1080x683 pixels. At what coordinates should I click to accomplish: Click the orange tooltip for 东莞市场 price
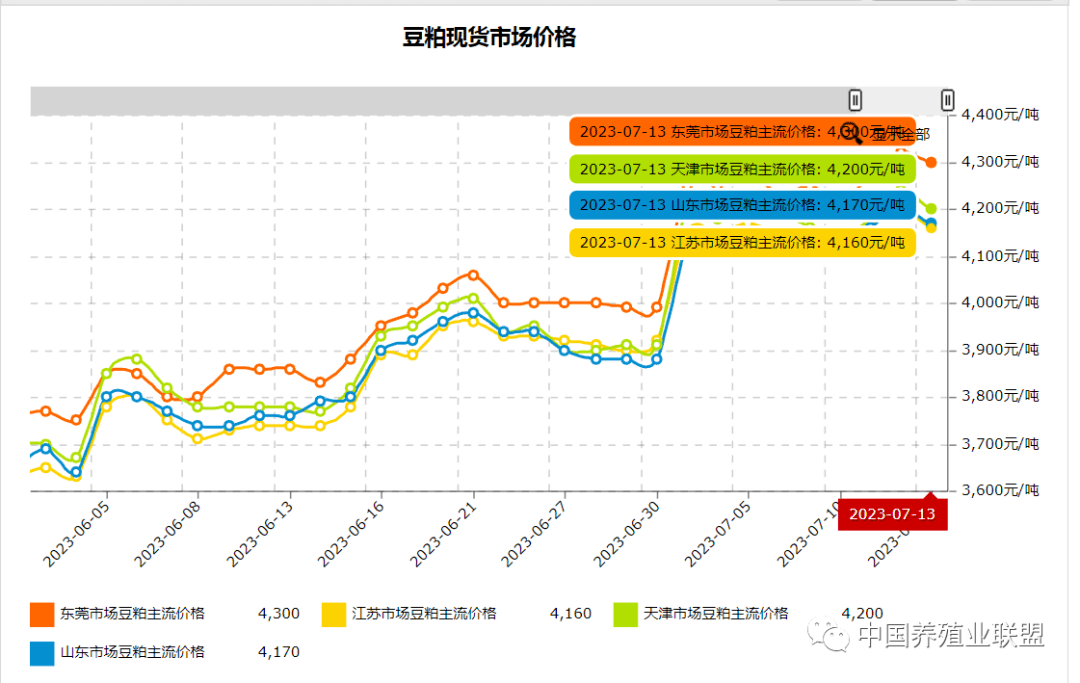[x=742, y=132]
